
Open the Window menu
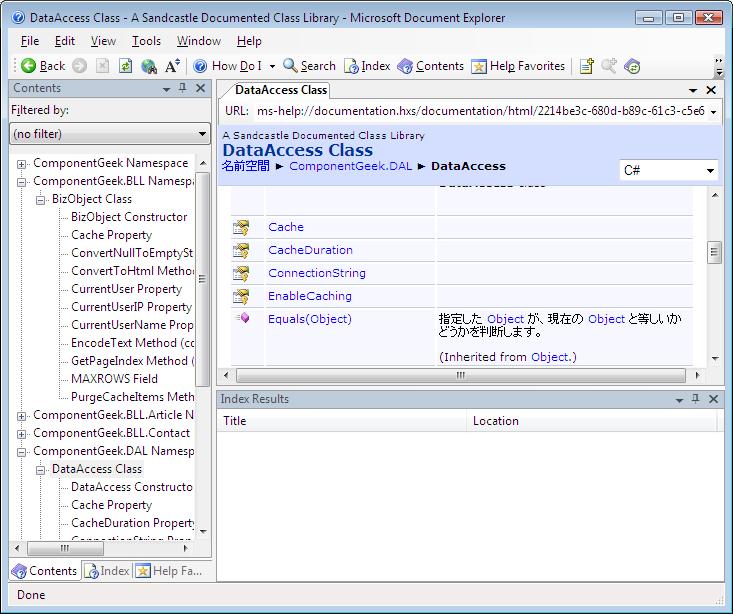[x=199, y=41]
